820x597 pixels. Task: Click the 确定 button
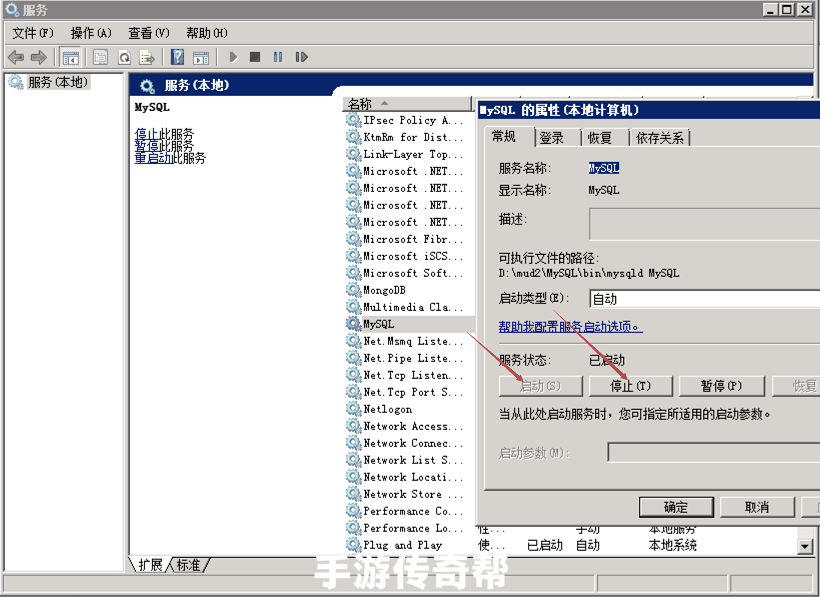[676, 507]
